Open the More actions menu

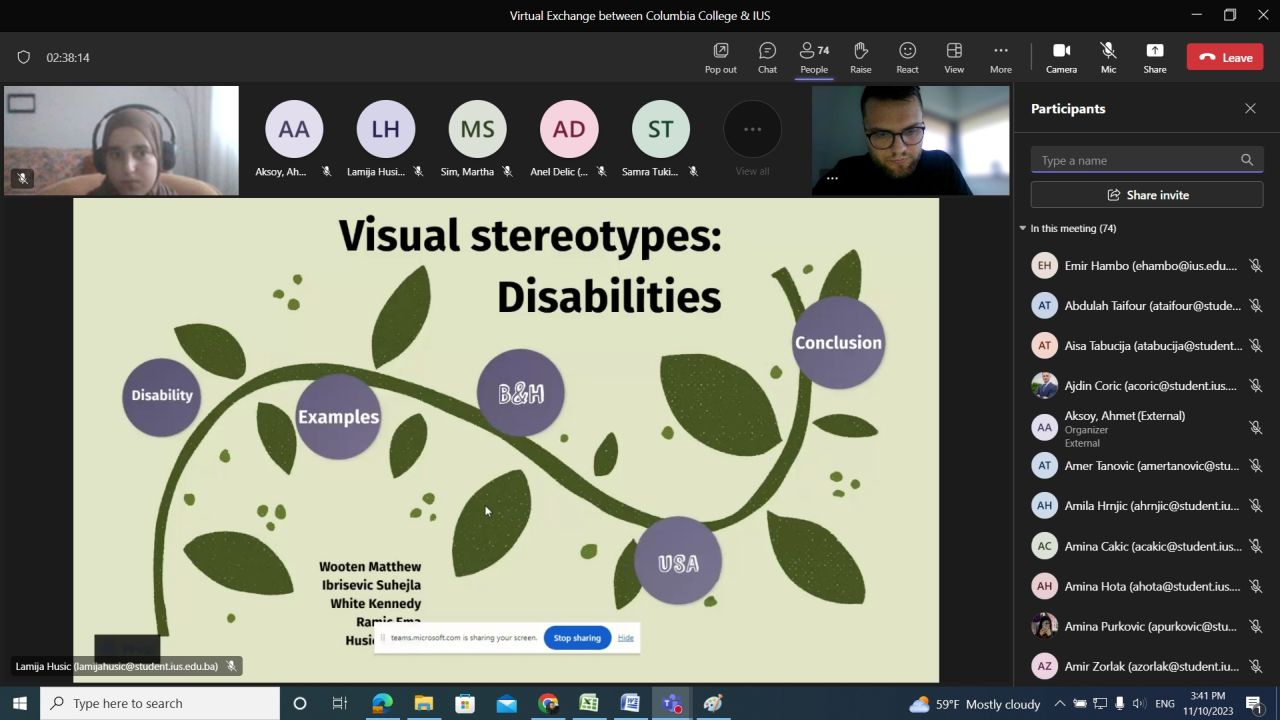(1000, 57)
